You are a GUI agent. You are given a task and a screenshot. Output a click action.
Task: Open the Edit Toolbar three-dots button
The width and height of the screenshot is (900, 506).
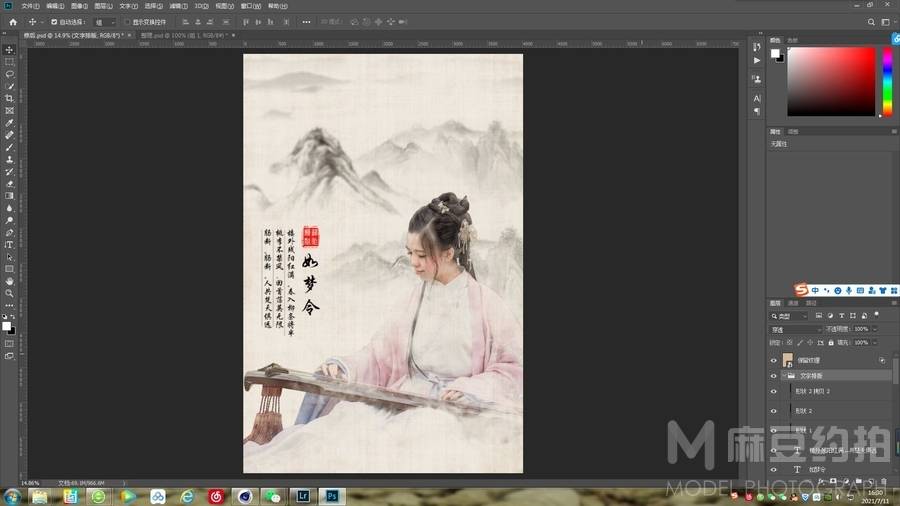point(9,305)
